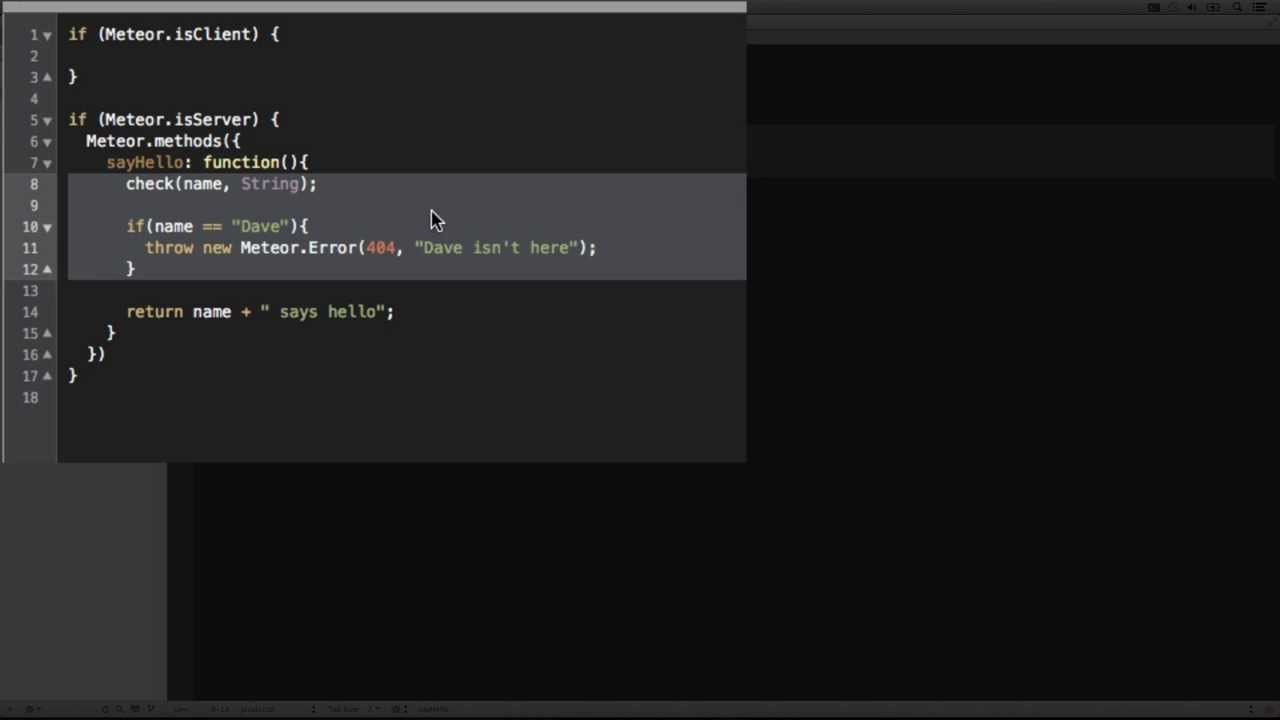Click the "return" keyword on line 14
1280x720 pixels.
click(x=154, y=311)
